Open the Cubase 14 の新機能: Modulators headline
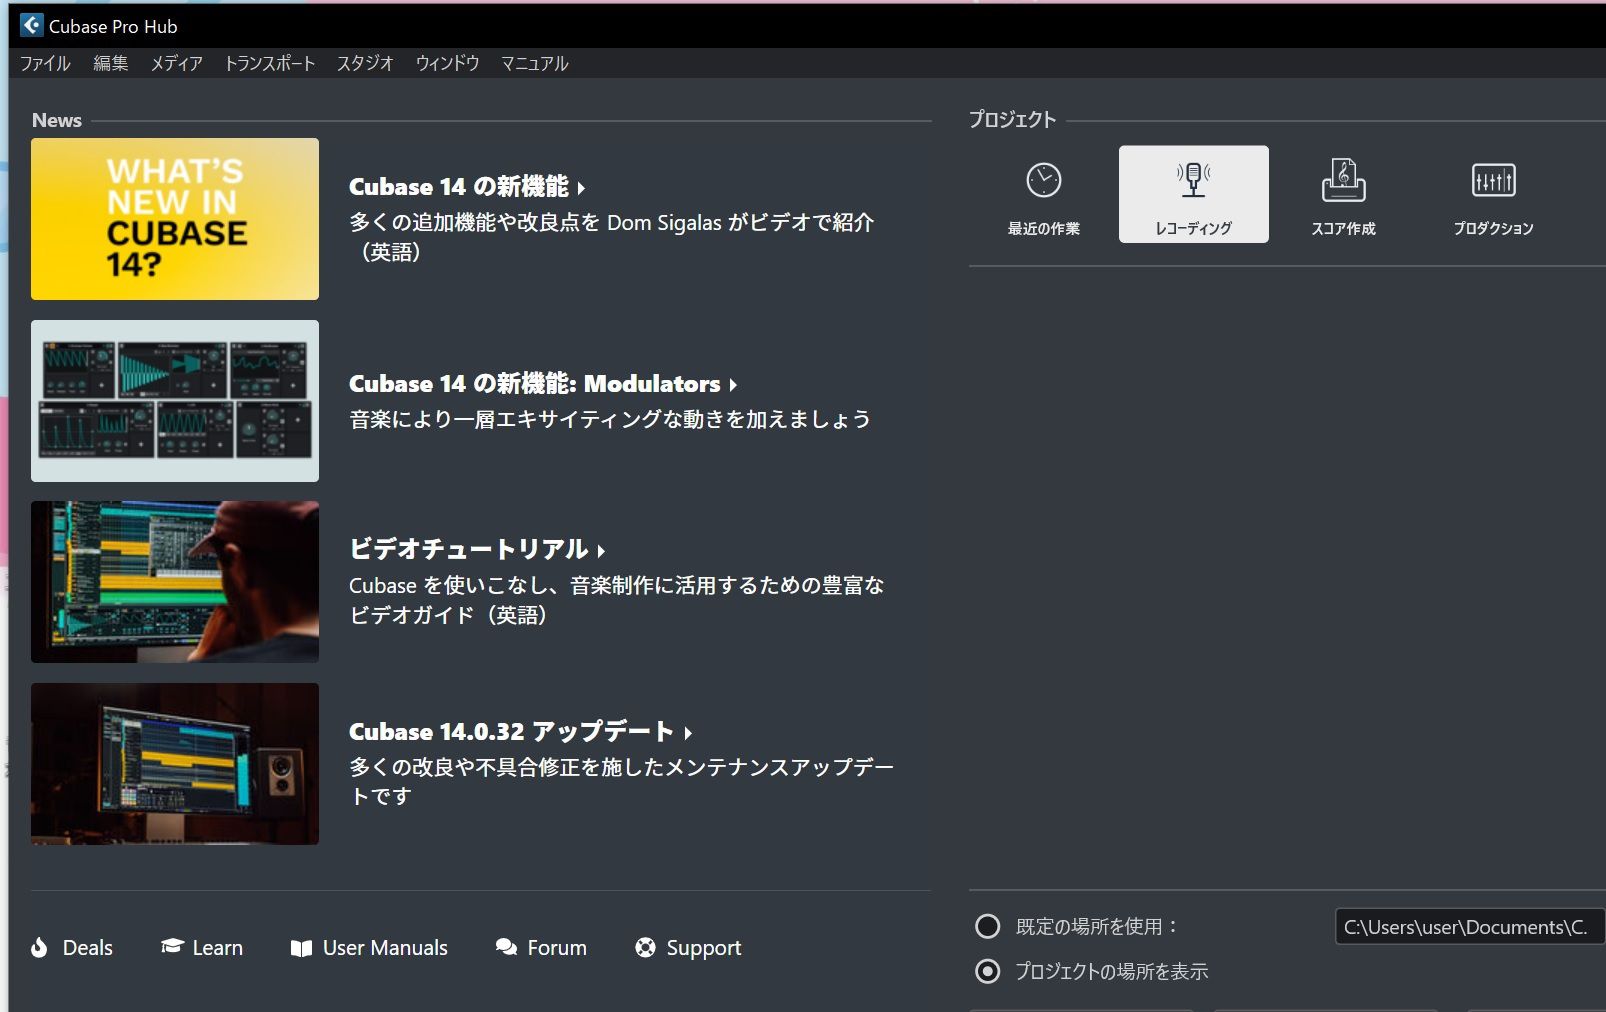 (542, 384)
